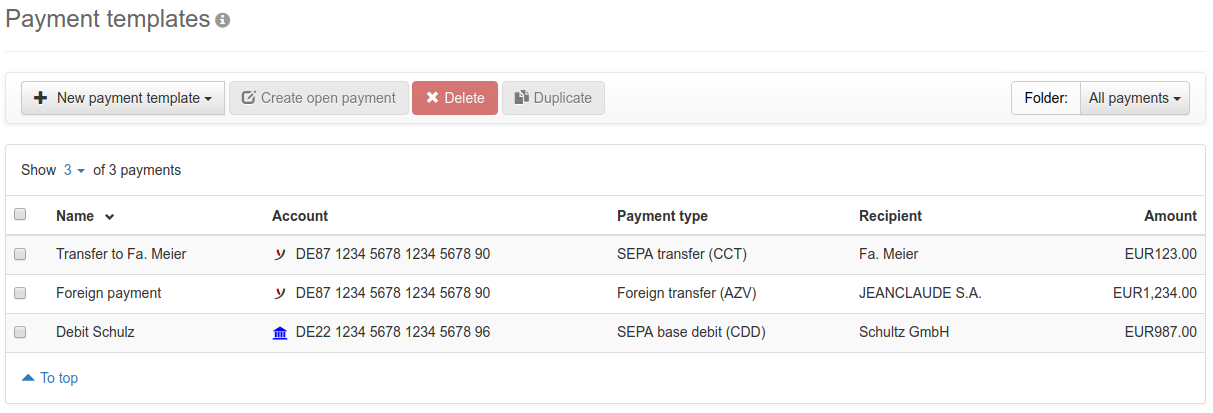Click amount EUR123.00
This screenshot has height=413, width=1213.
[x=1161, y=254]
